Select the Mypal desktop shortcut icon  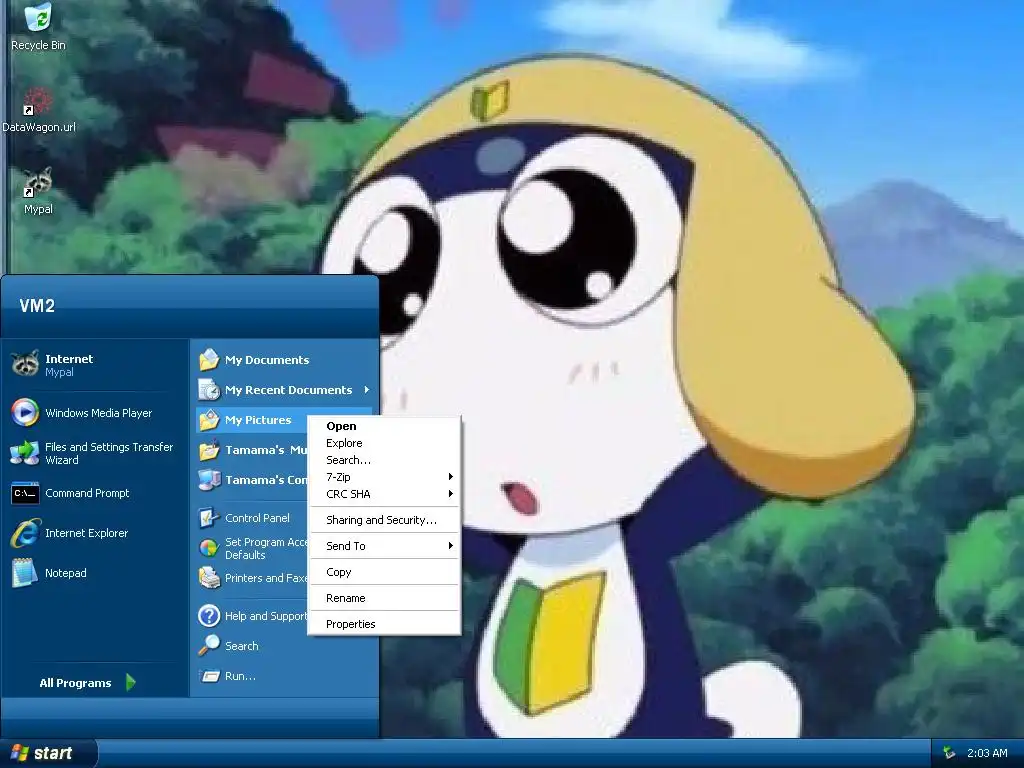click(x=38, y=182)
